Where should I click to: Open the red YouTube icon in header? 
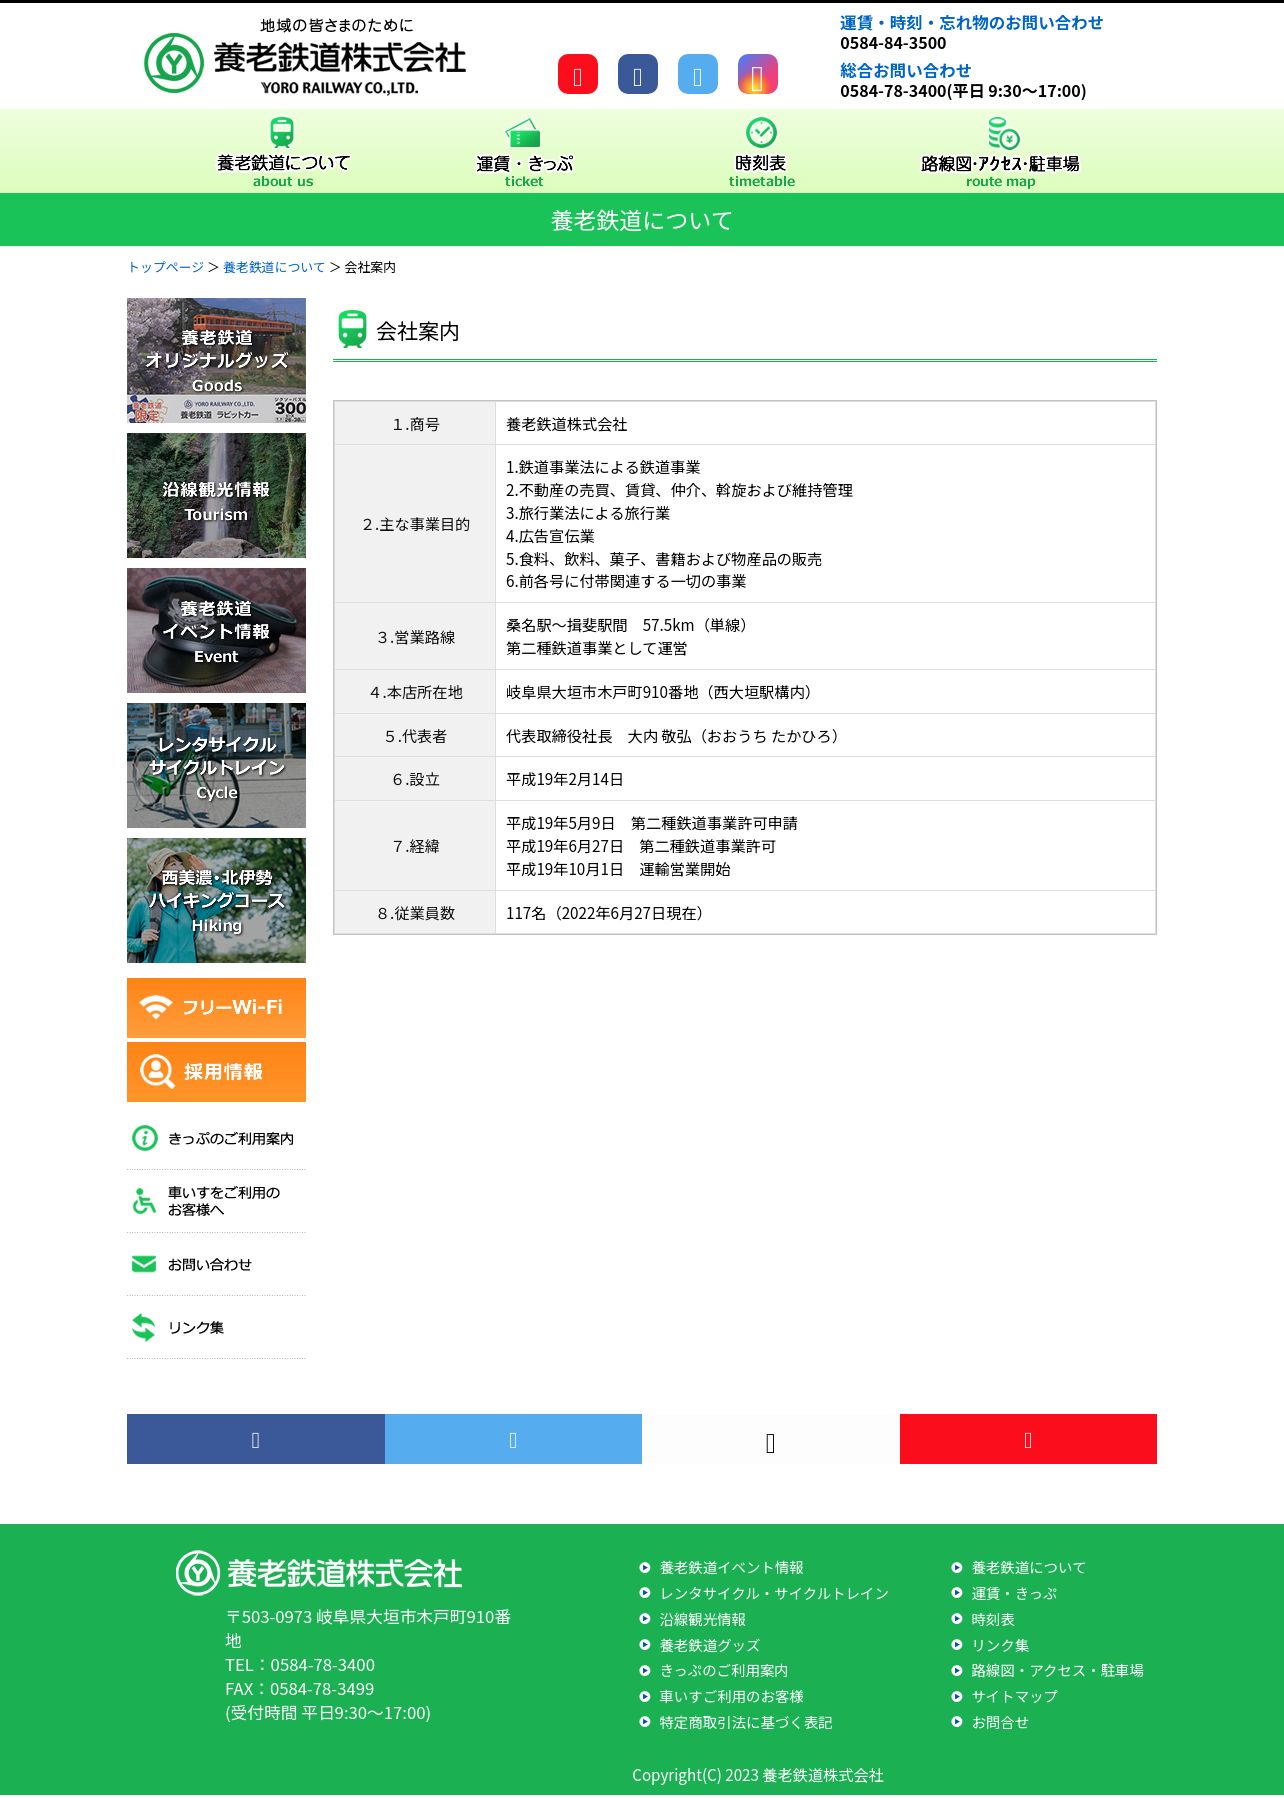pyautogui.click(x=578, y=75)
